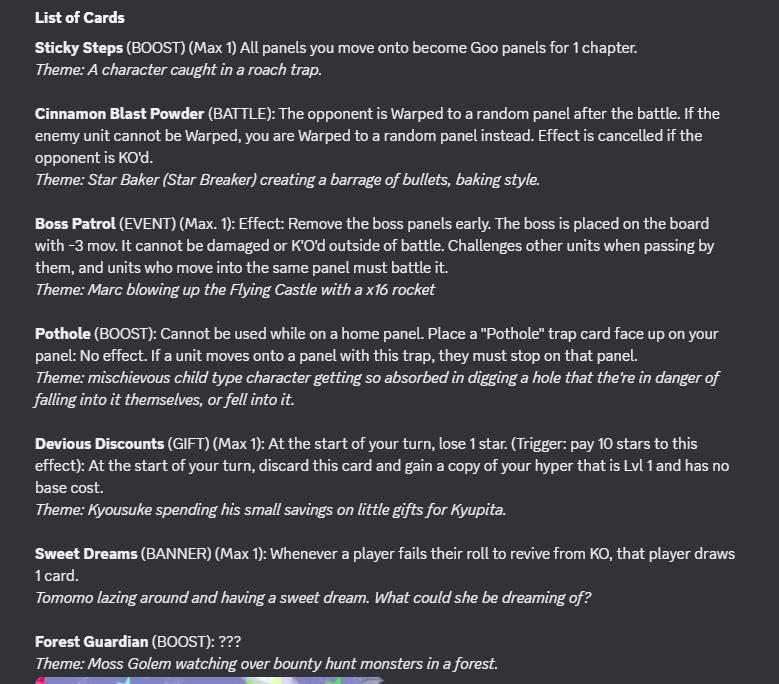Screen dimensions: 779x684
Task: Click the 'Sweet Dreams' card title
Action: (86, 553)
